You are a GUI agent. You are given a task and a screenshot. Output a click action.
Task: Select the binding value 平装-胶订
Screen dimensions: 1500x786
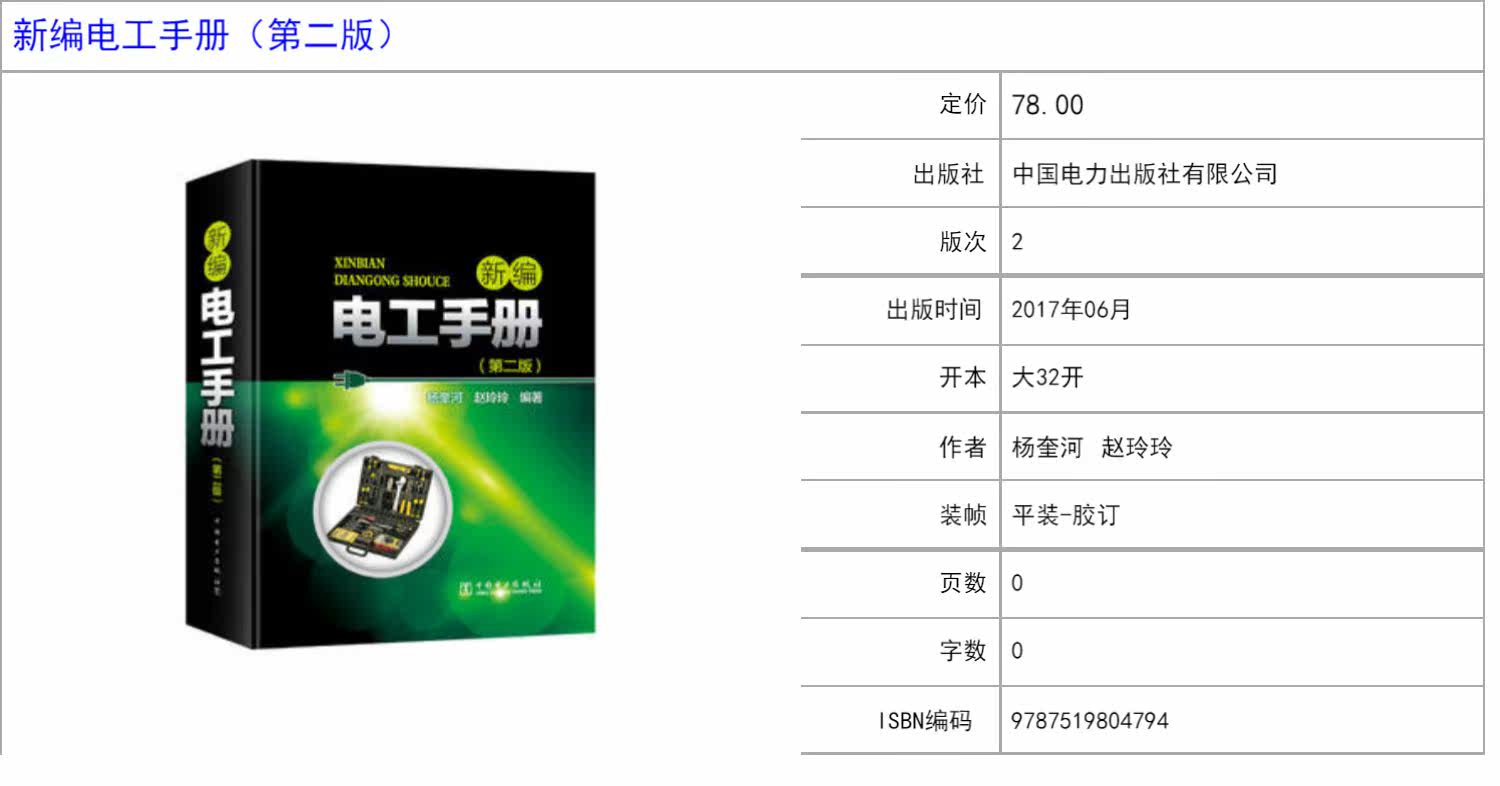(x=1066, y=515)
